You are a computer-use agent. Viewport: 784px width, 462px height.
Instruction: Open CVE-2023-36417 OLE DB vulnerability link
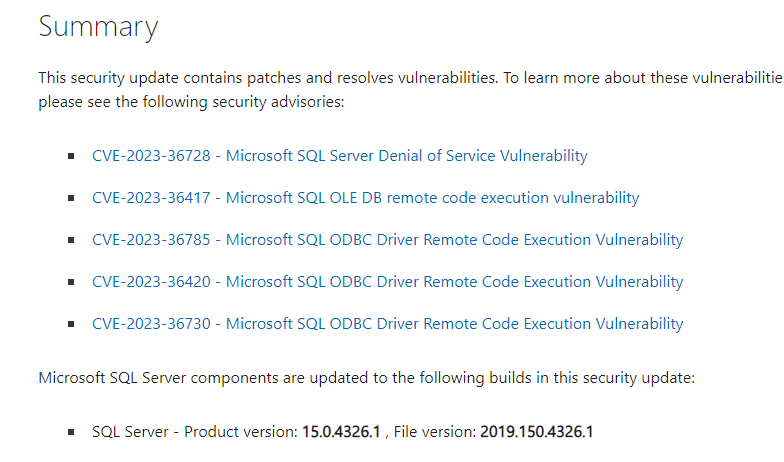(x=366, y=198)
